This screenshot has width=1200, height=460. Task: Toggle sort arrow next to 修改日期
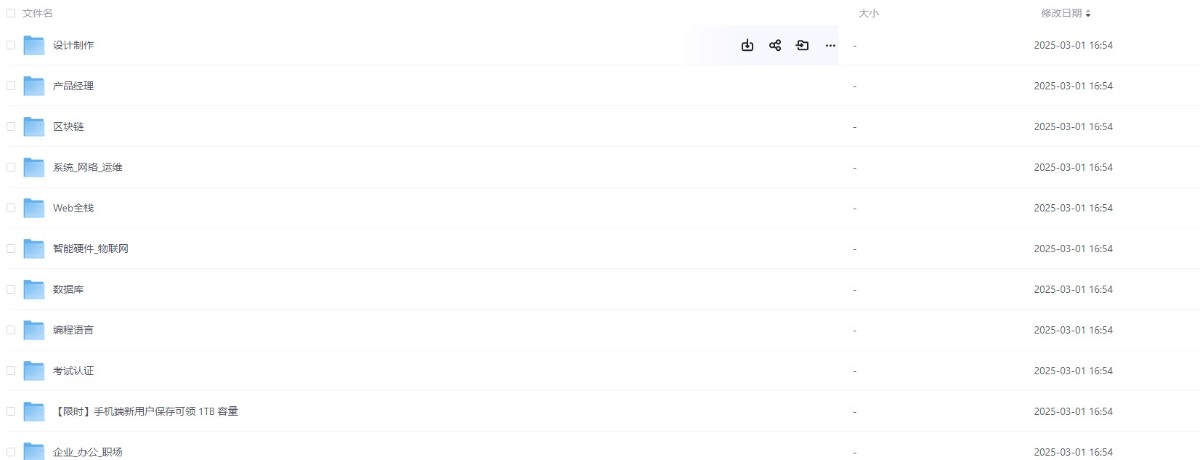click(x=1088, y=13)
